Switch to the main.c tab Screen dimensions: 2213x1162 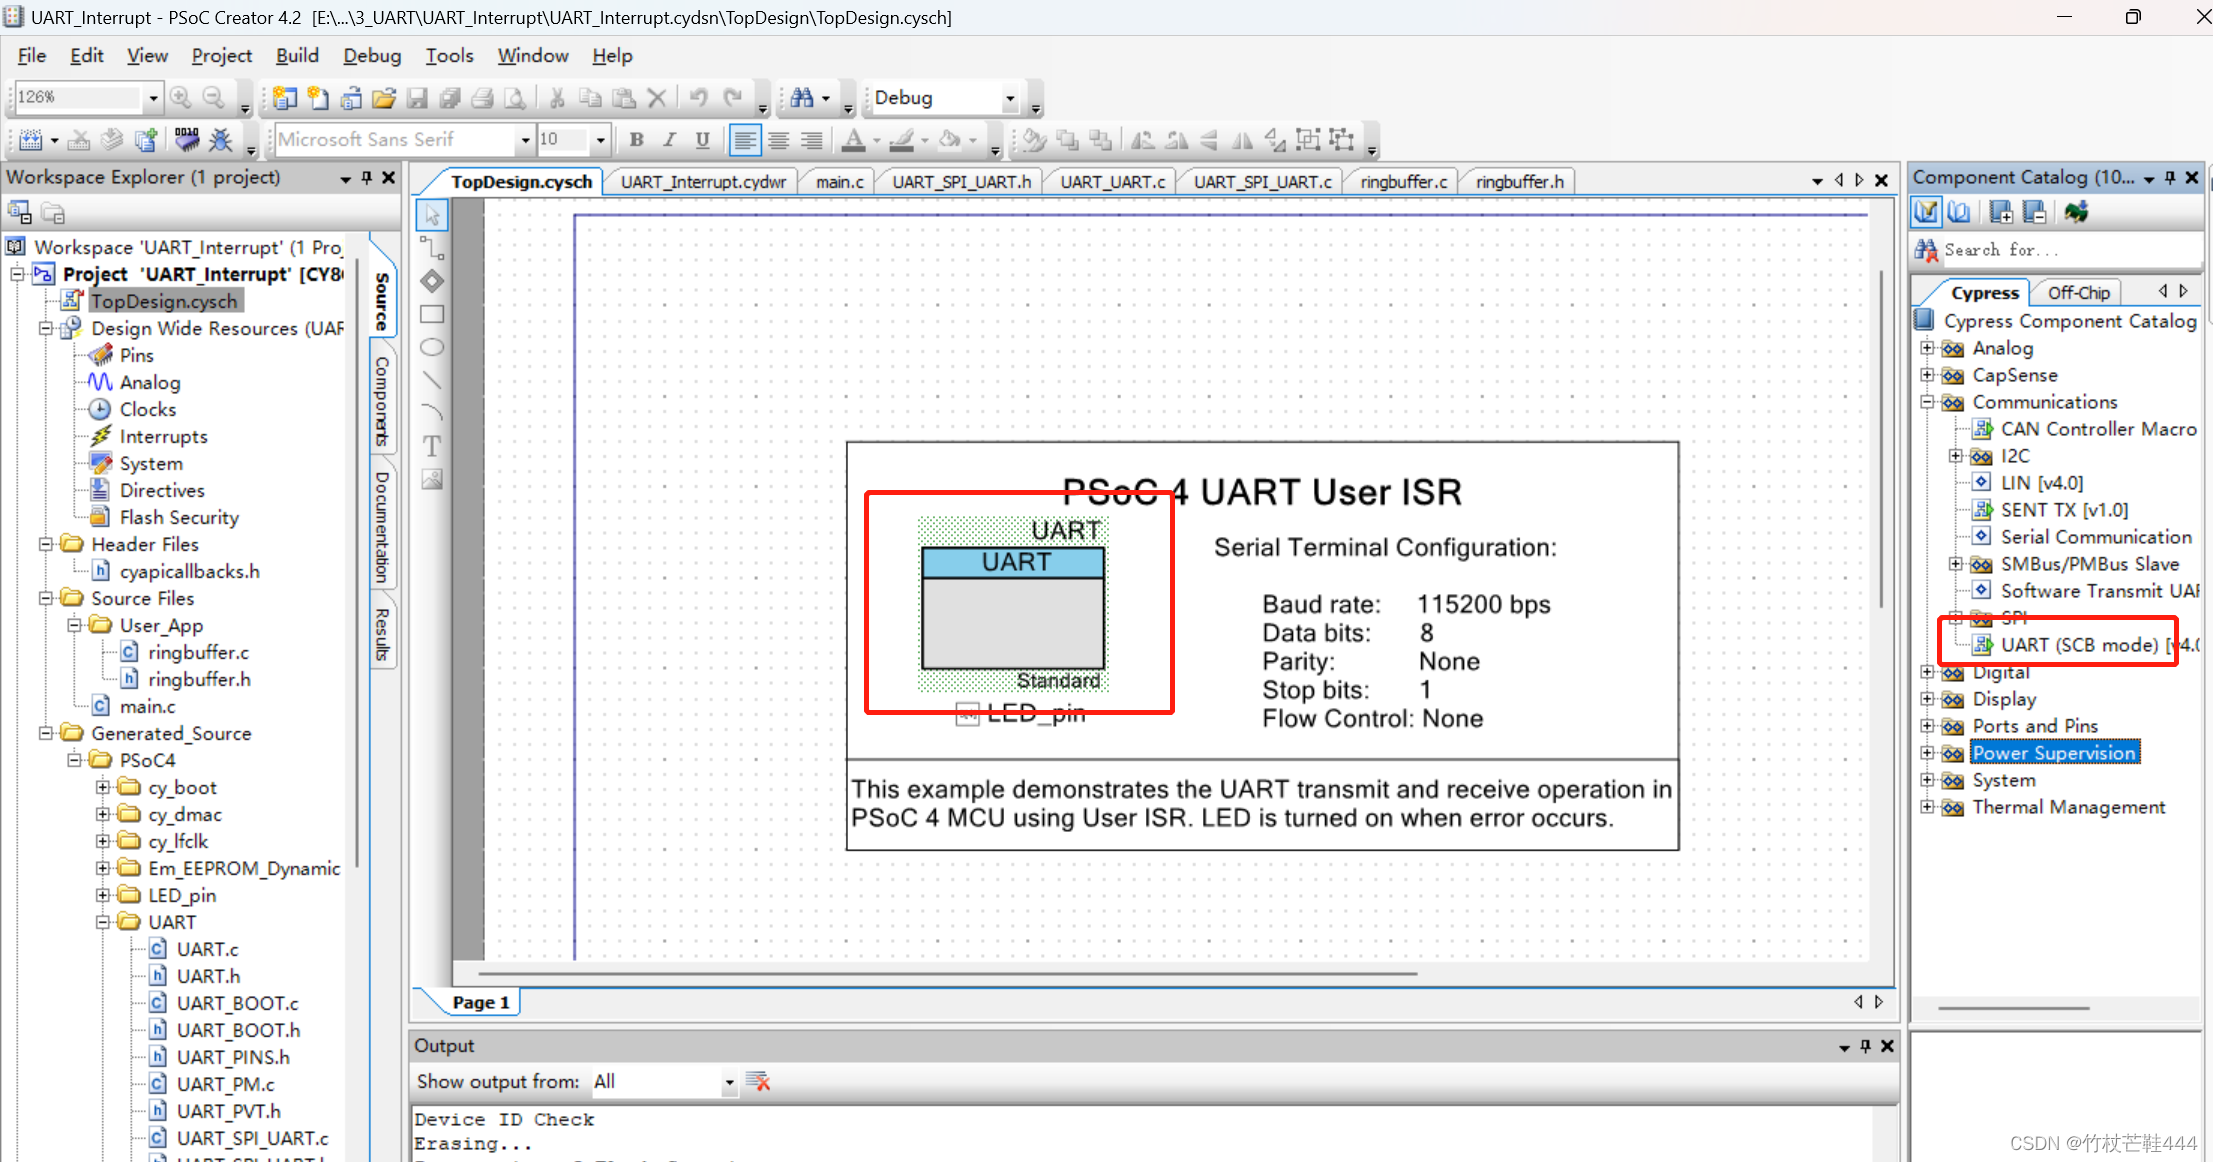point(839,182)
